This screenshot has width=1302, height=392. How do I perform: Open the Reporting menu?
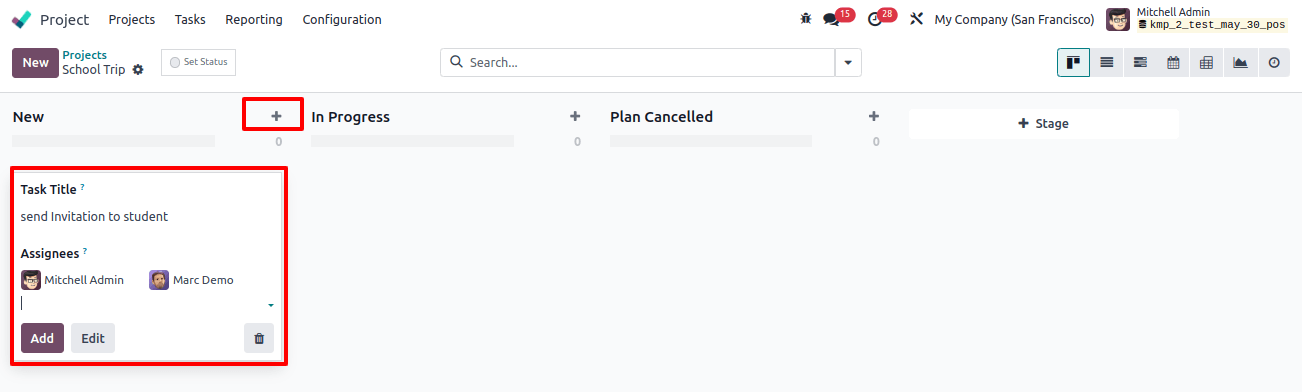254,19
